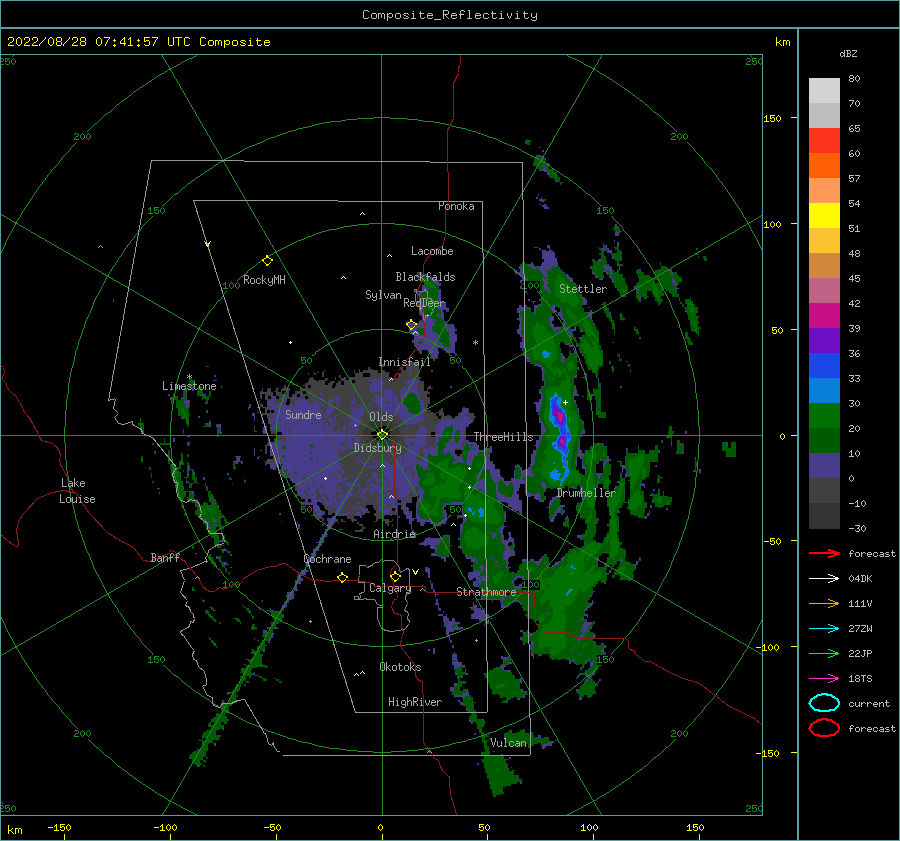Click the 'Stettler' city label

583,289
